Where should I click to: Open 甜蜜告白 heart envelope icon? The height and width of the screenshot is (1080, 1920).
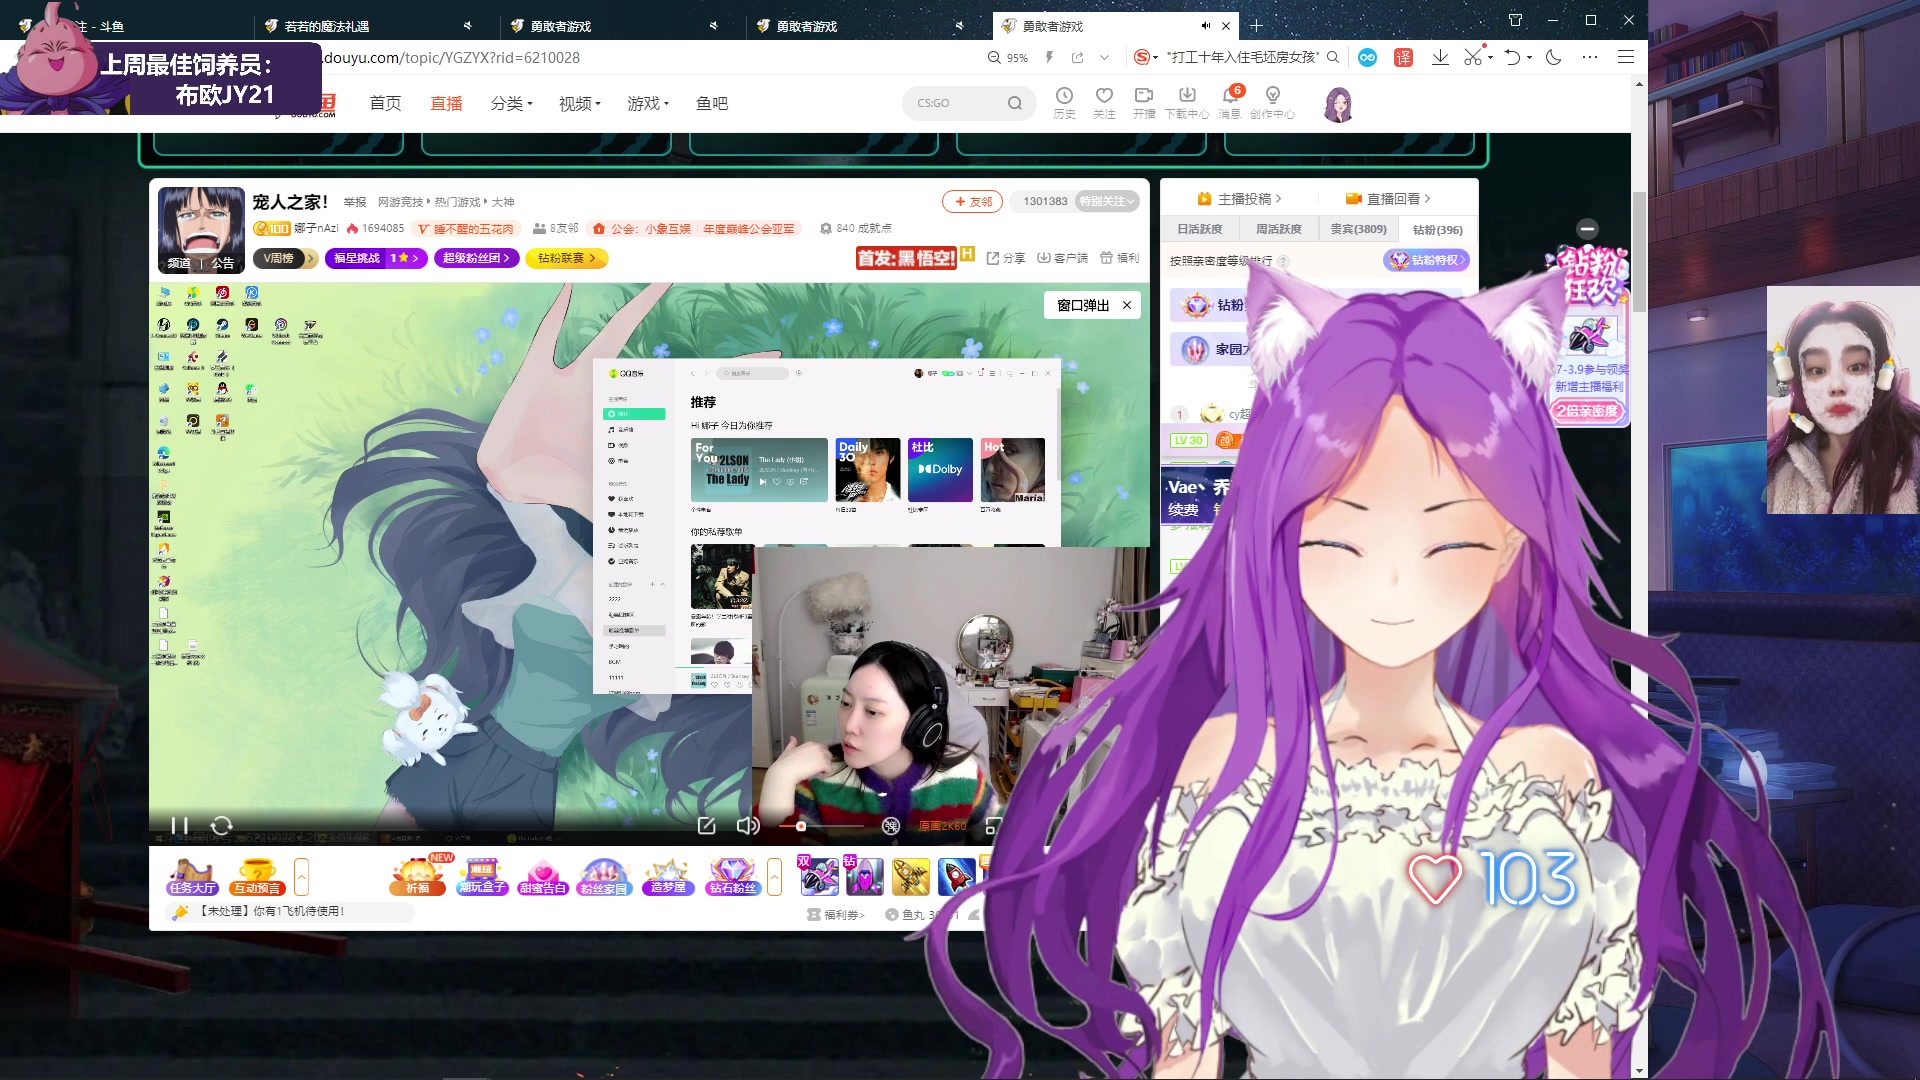tap(543, 876)
